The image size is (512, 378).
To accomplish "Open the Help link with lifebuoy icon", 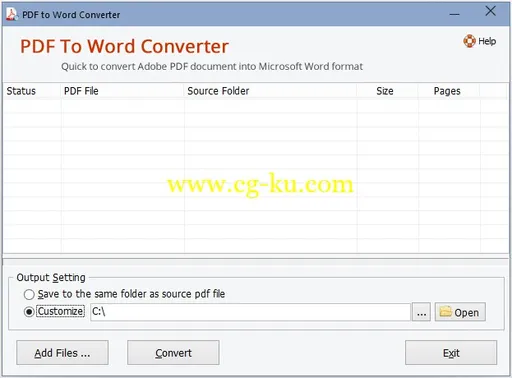I will click(480, 41).
